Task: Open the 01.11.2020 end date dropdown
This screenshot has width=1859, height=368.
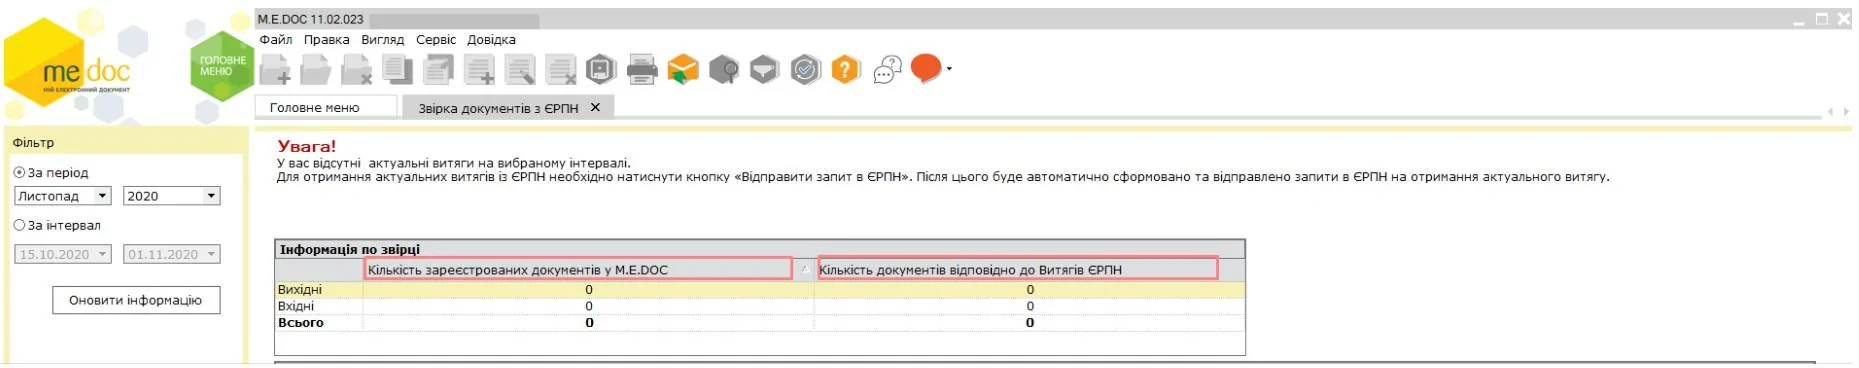Action: click(211, 255)
